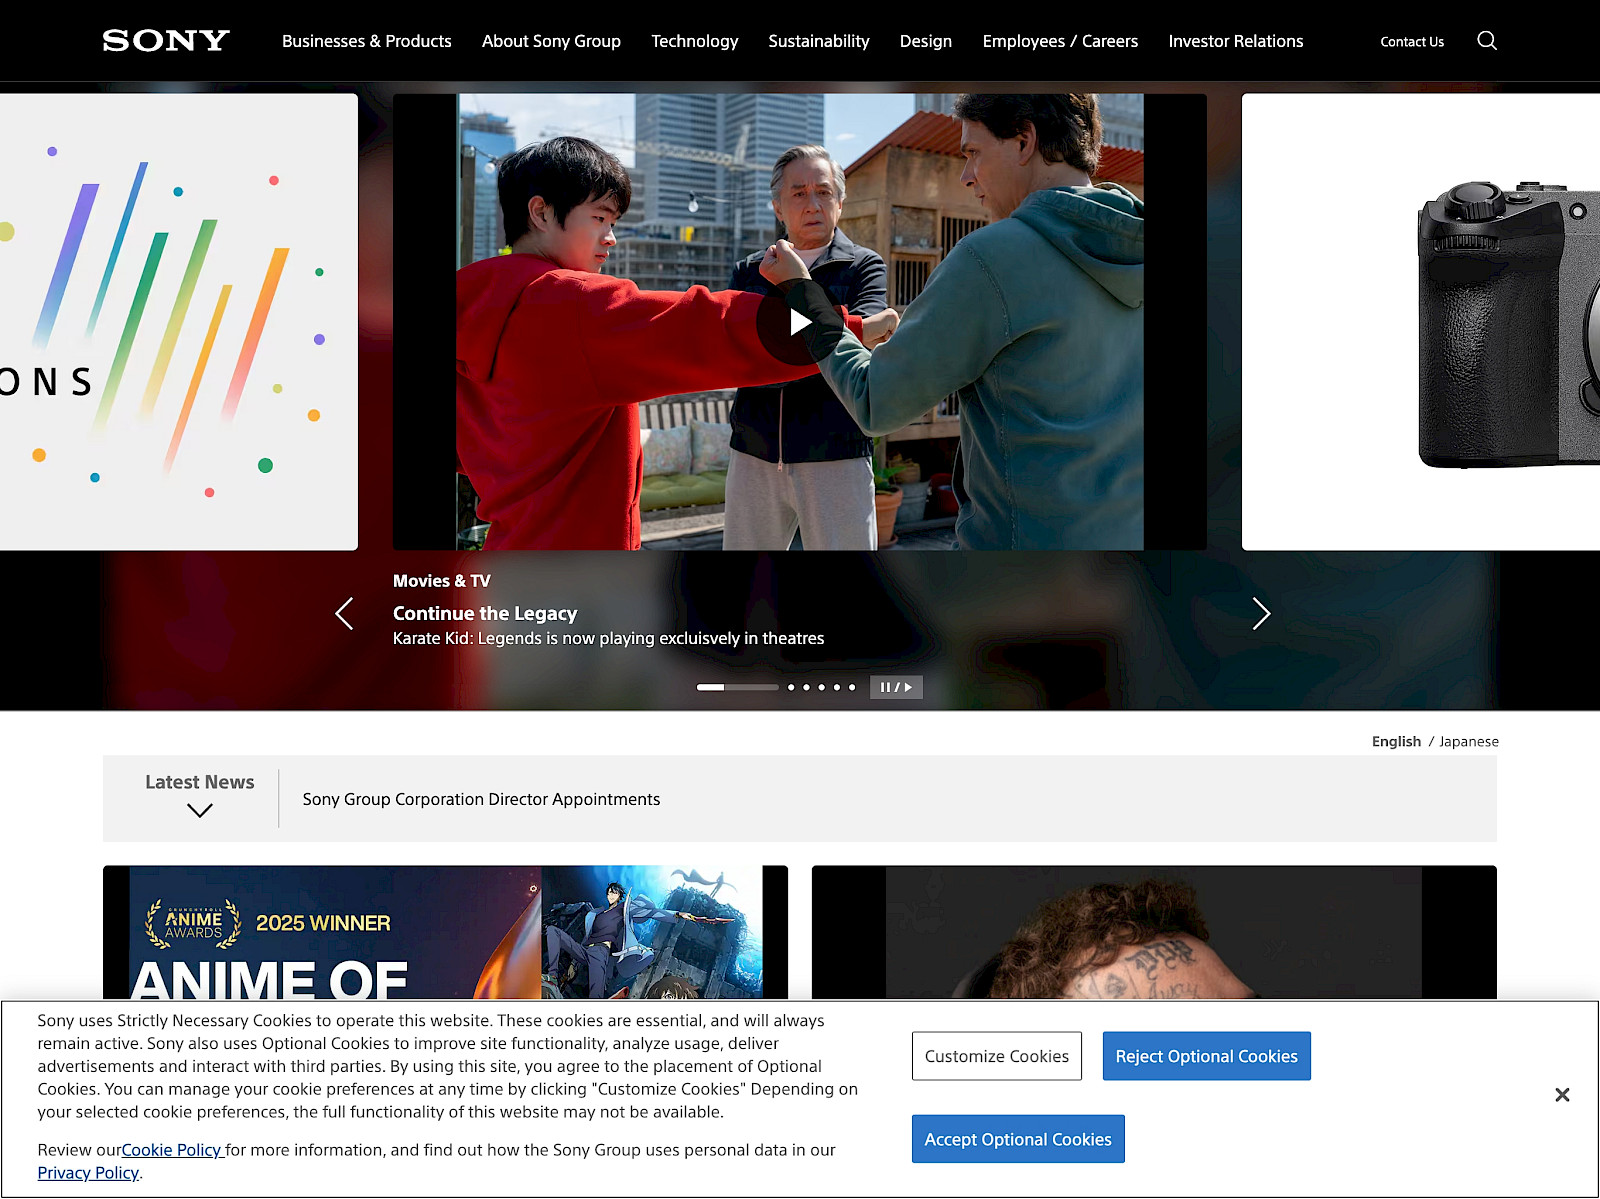This screenshot has height=1199, width=1600.
Task: Go back to the previous carousel slide
Action: 344,613
